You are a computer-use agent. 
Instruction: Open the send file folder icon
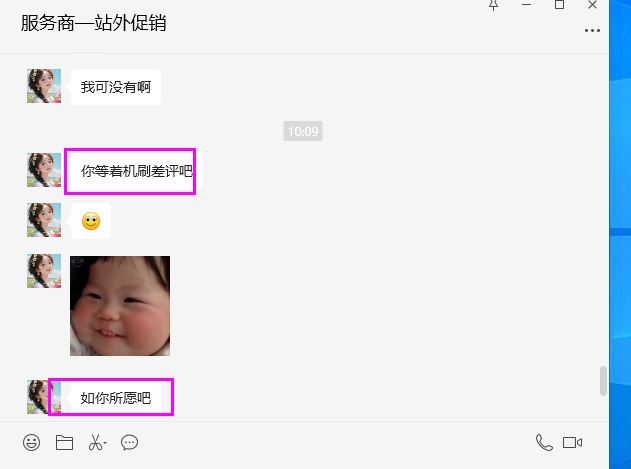pos(64,442)
